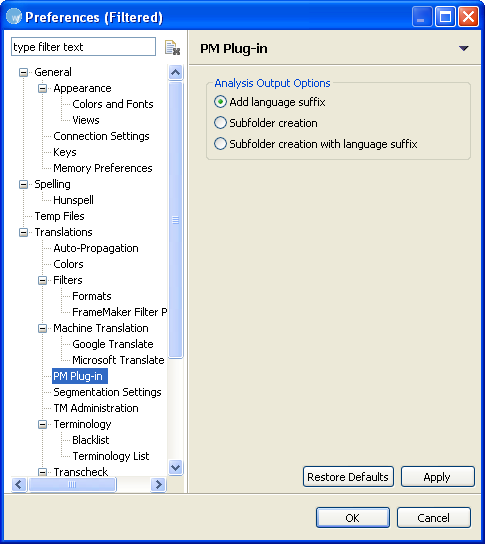The image size is (485, 544).
Task: Click the Preferences window title icon
Action: [x=14, y=17]
